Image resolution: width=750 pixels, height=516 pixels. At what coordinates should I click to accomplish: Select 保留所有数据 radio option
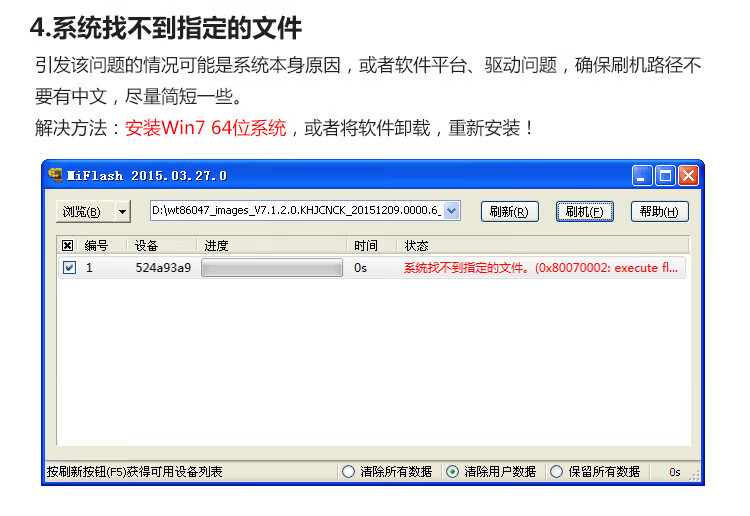(x=556, y=472)
